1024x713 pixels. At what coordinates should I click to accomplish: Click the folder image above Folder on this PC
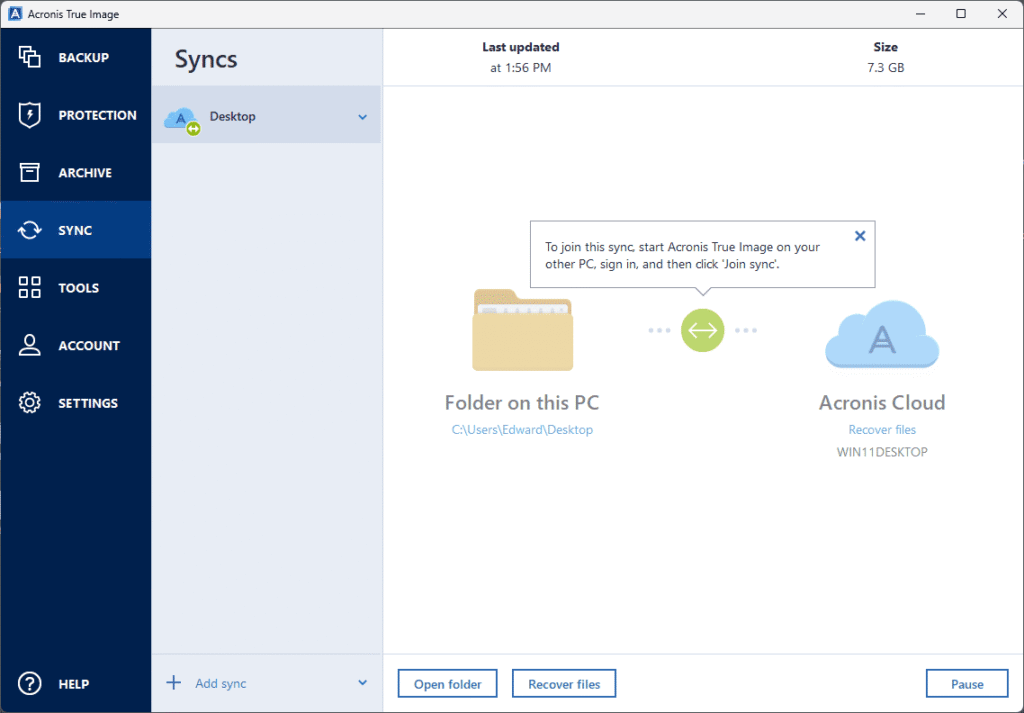point(522,330)
